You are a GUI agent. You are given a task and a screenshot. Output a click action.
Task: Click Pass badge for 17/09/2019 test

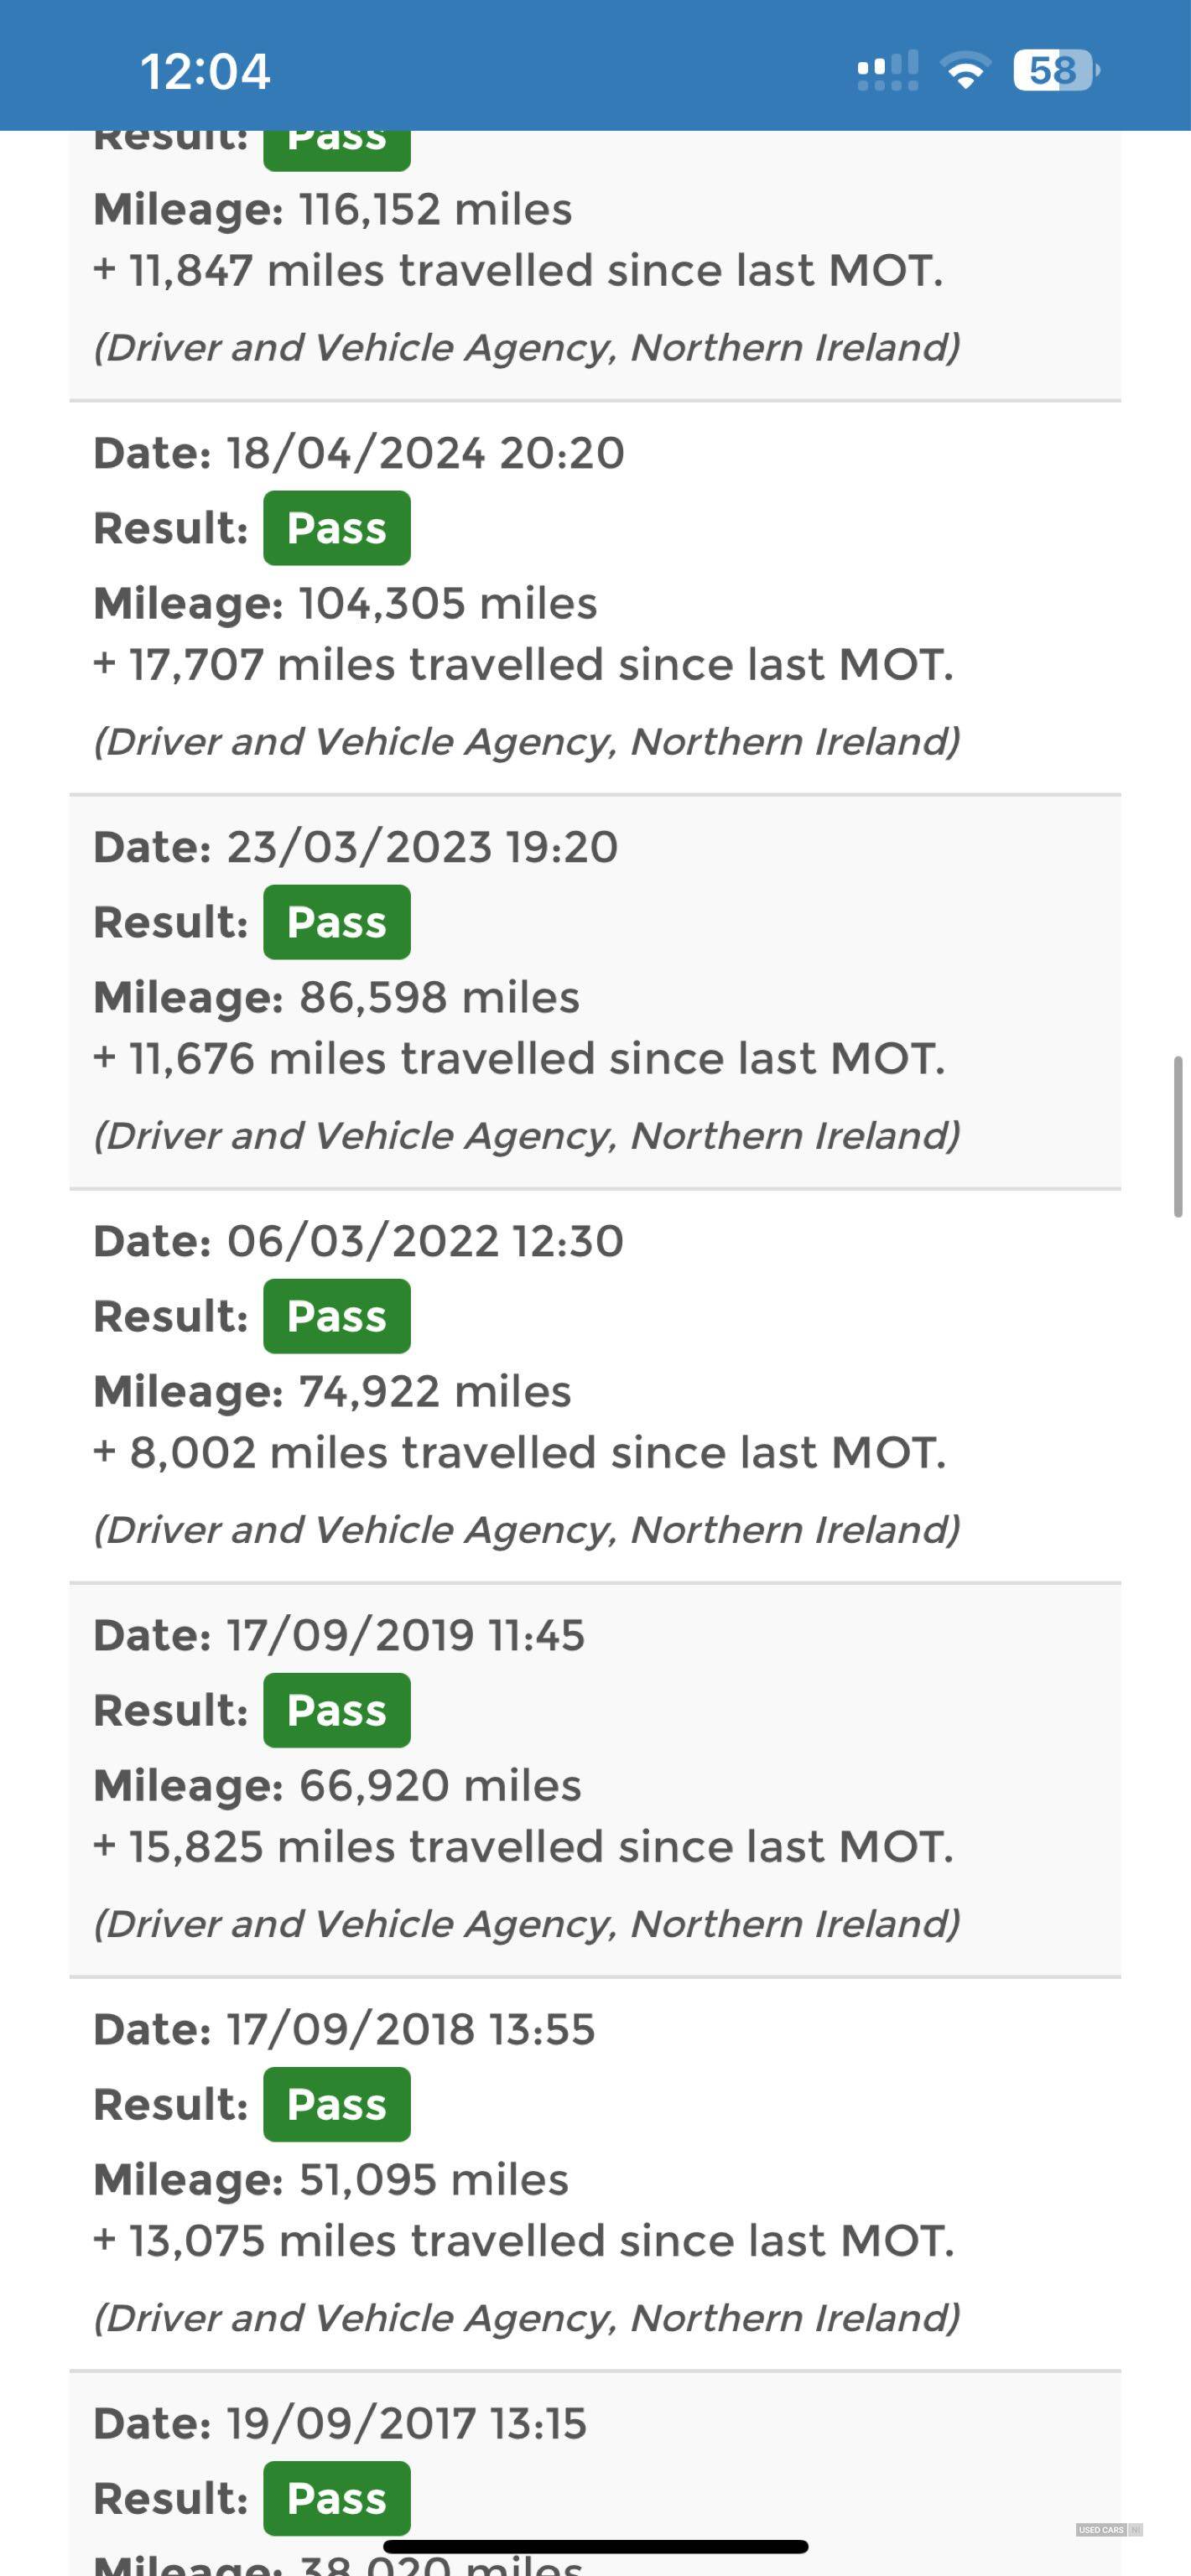pos(337,1710)
